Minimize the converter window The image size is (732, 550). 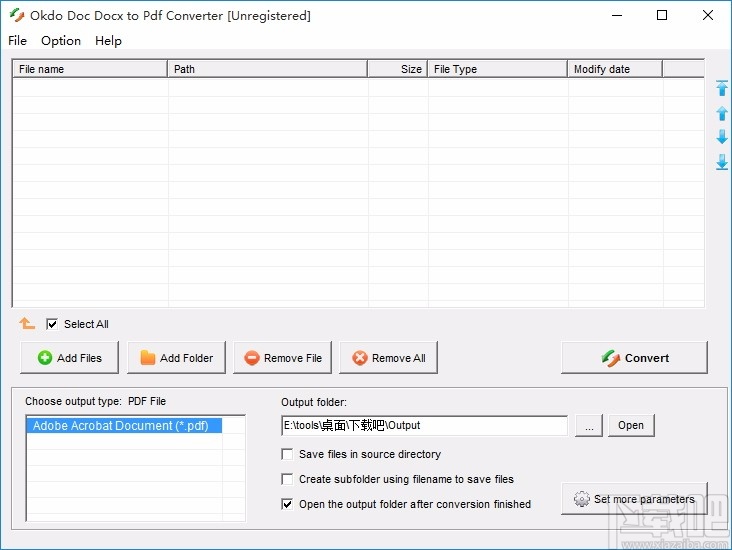point(617,15)
